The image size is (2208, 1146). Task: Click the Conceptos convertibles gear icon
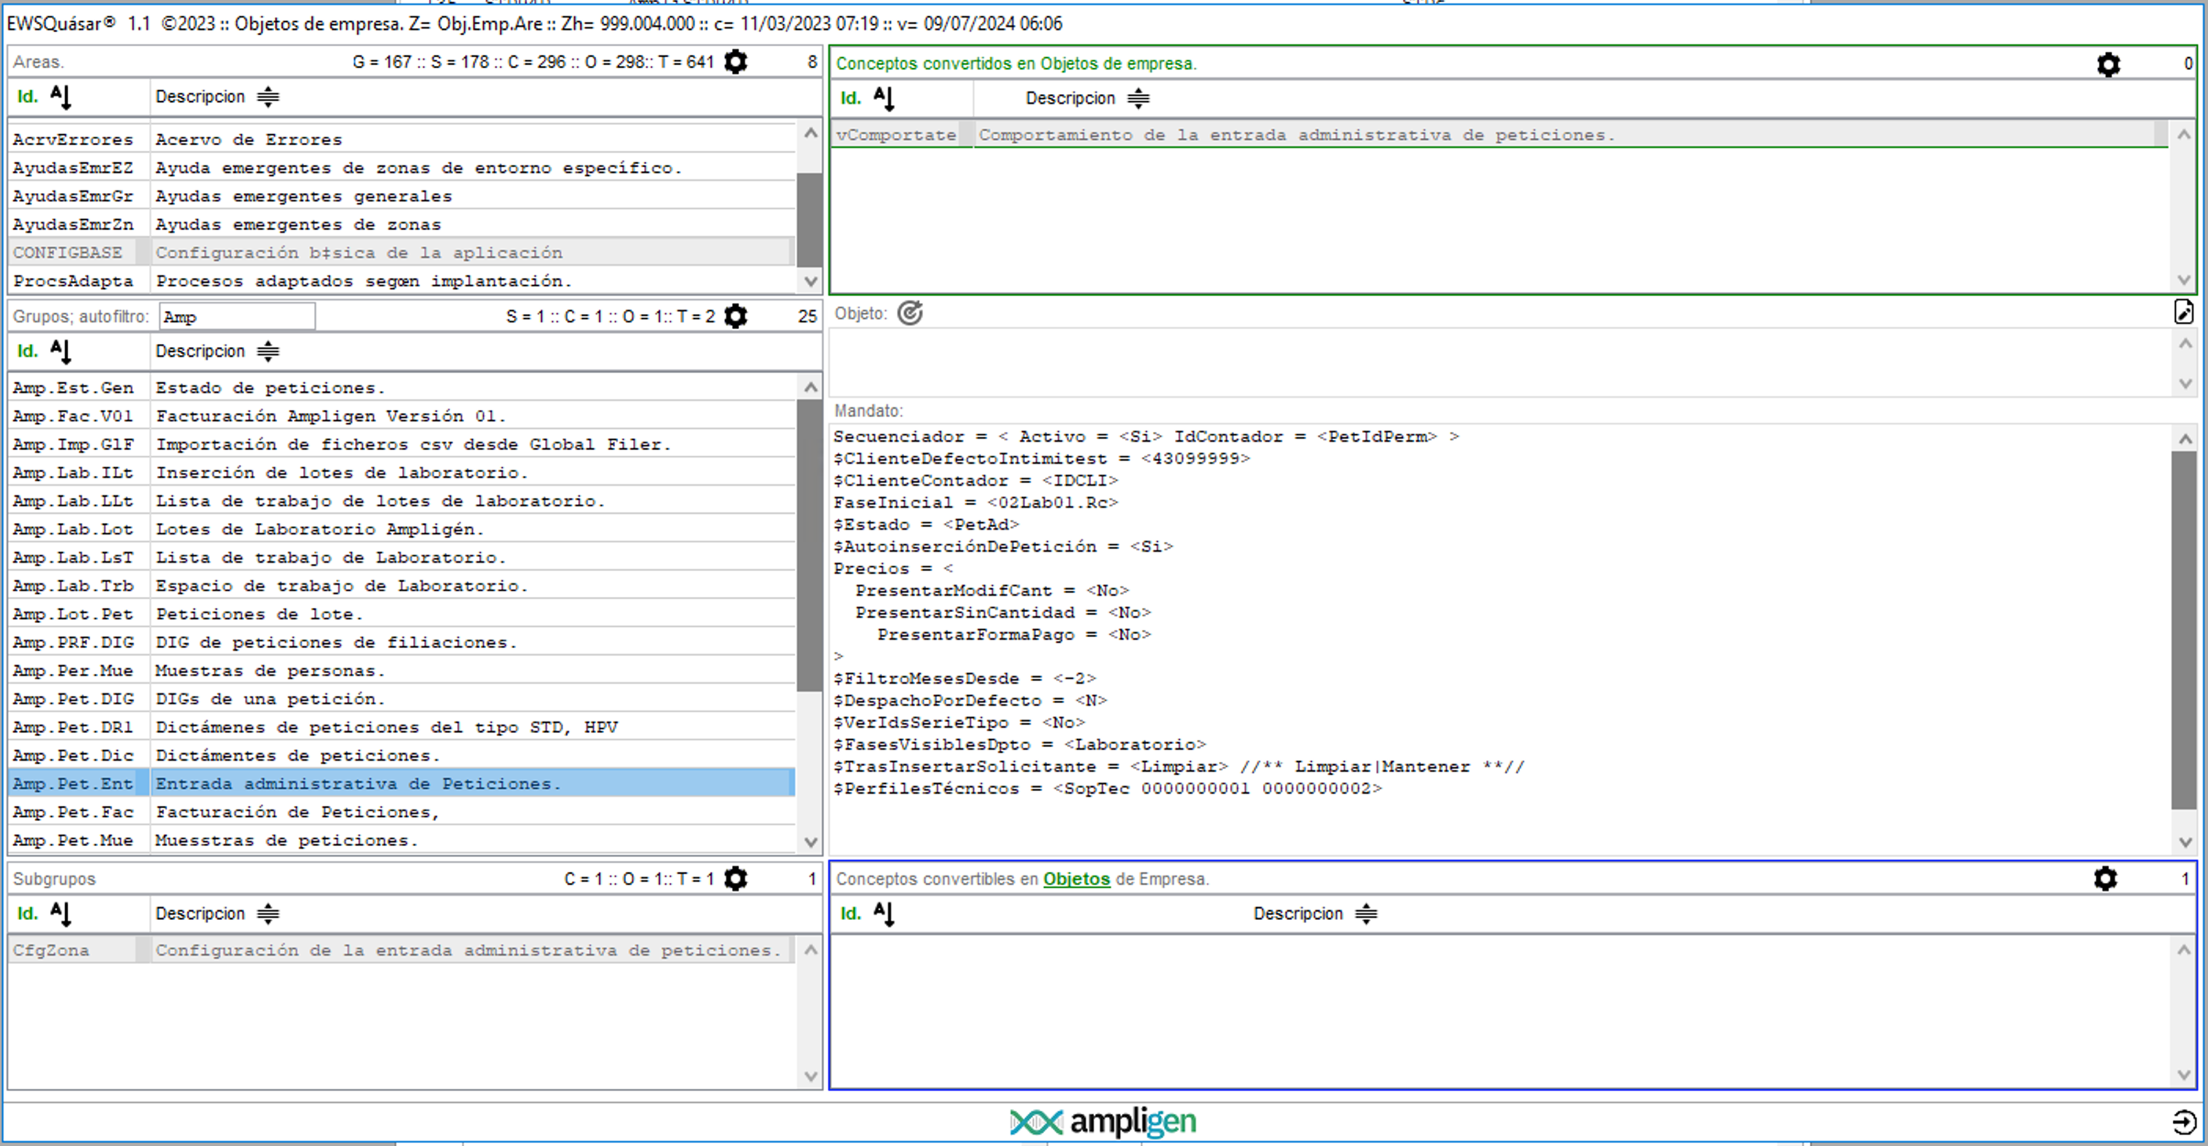pos(2105,879)
